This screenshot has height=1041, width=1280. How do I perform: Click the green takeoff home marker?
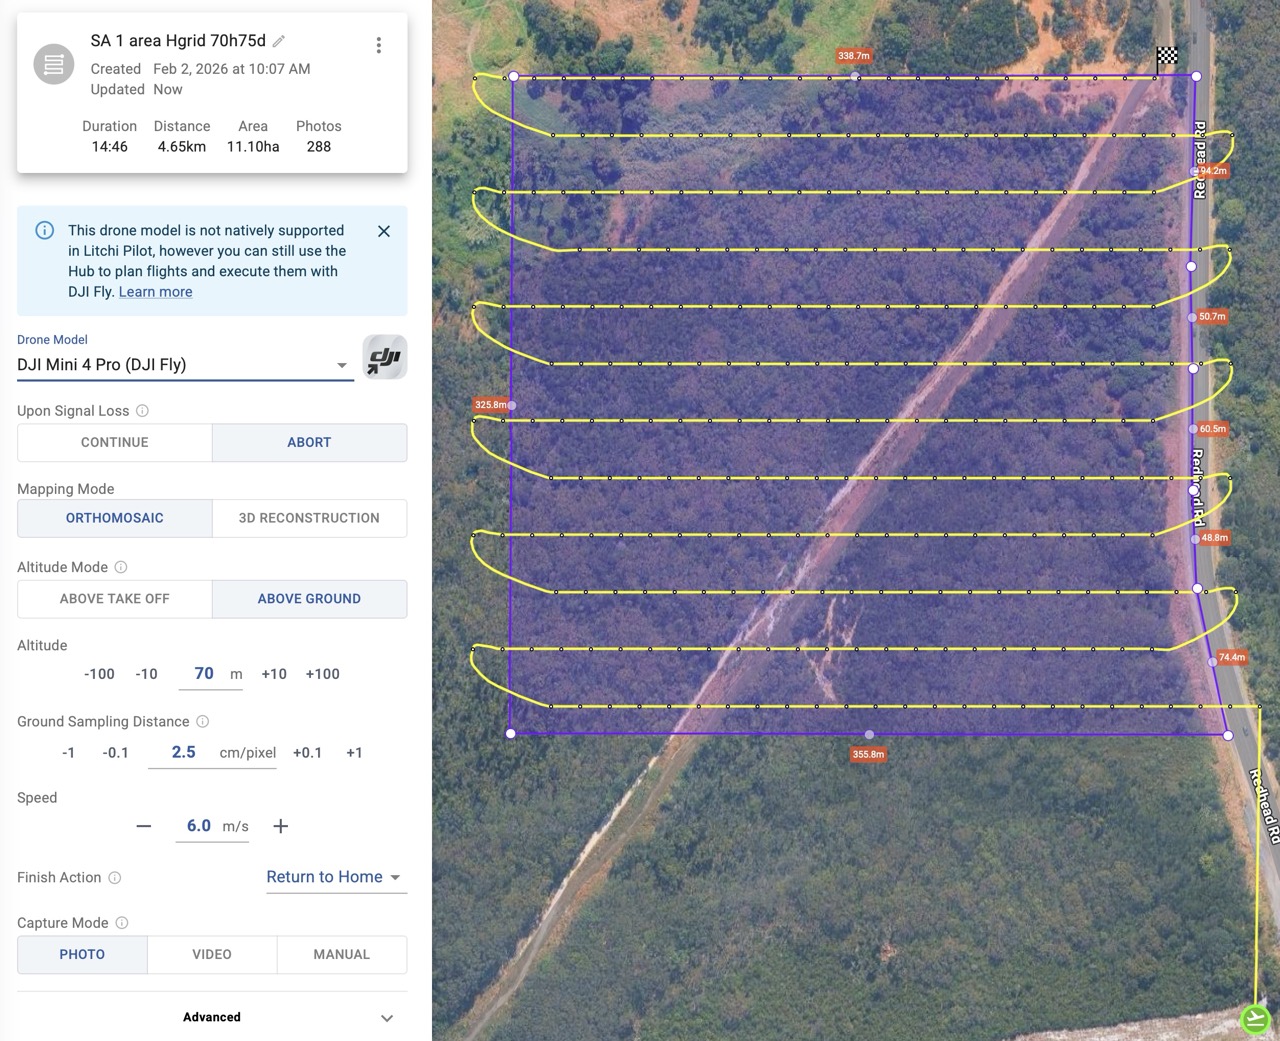[1255, 1019]
